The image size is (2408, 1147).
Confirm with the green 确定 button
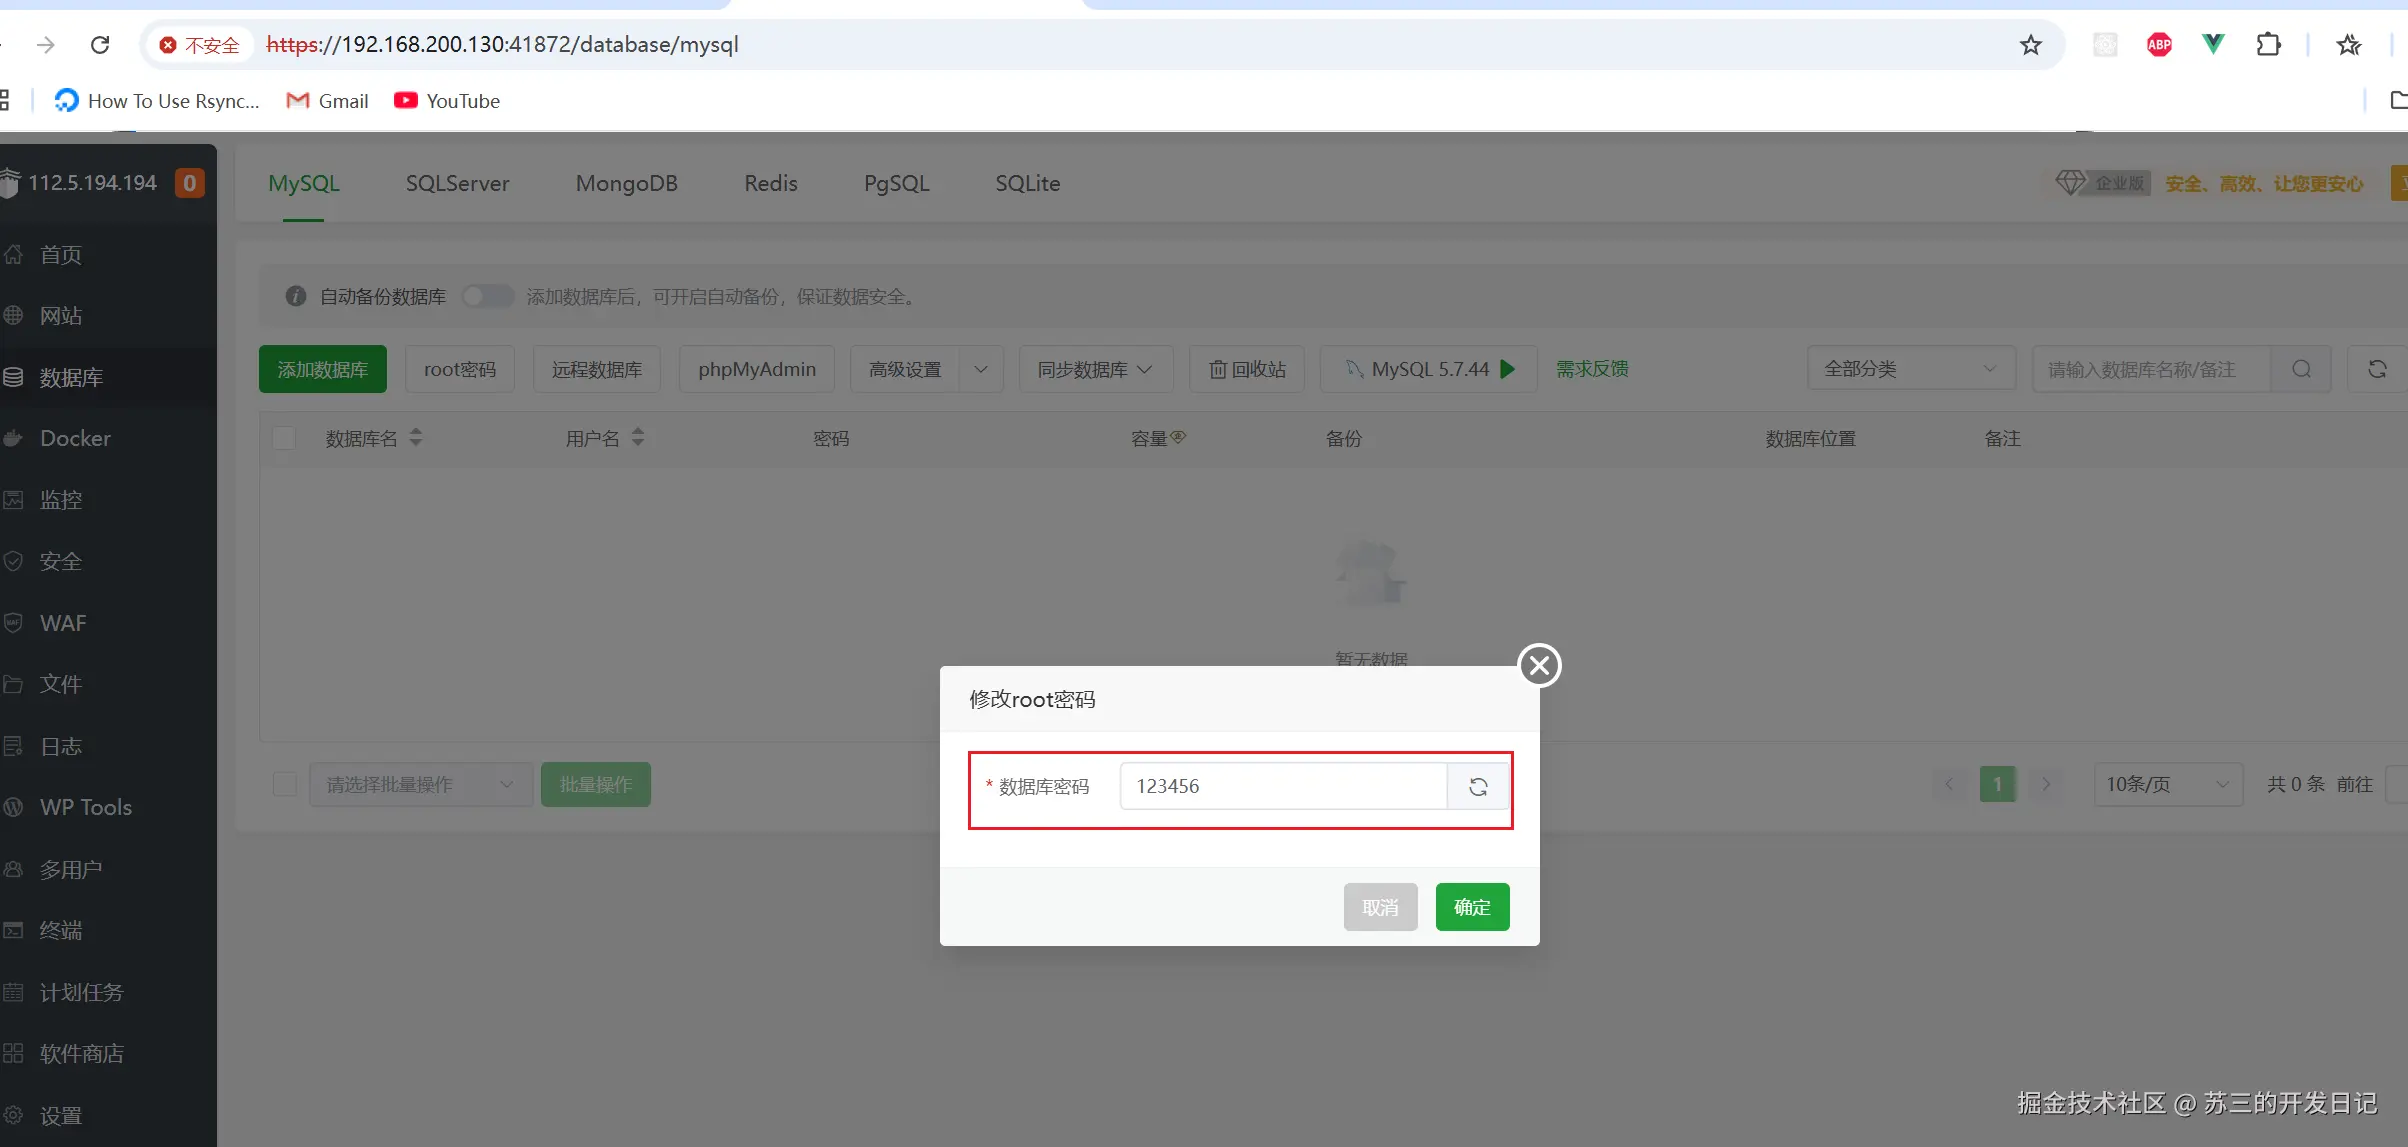point(1472,907)
